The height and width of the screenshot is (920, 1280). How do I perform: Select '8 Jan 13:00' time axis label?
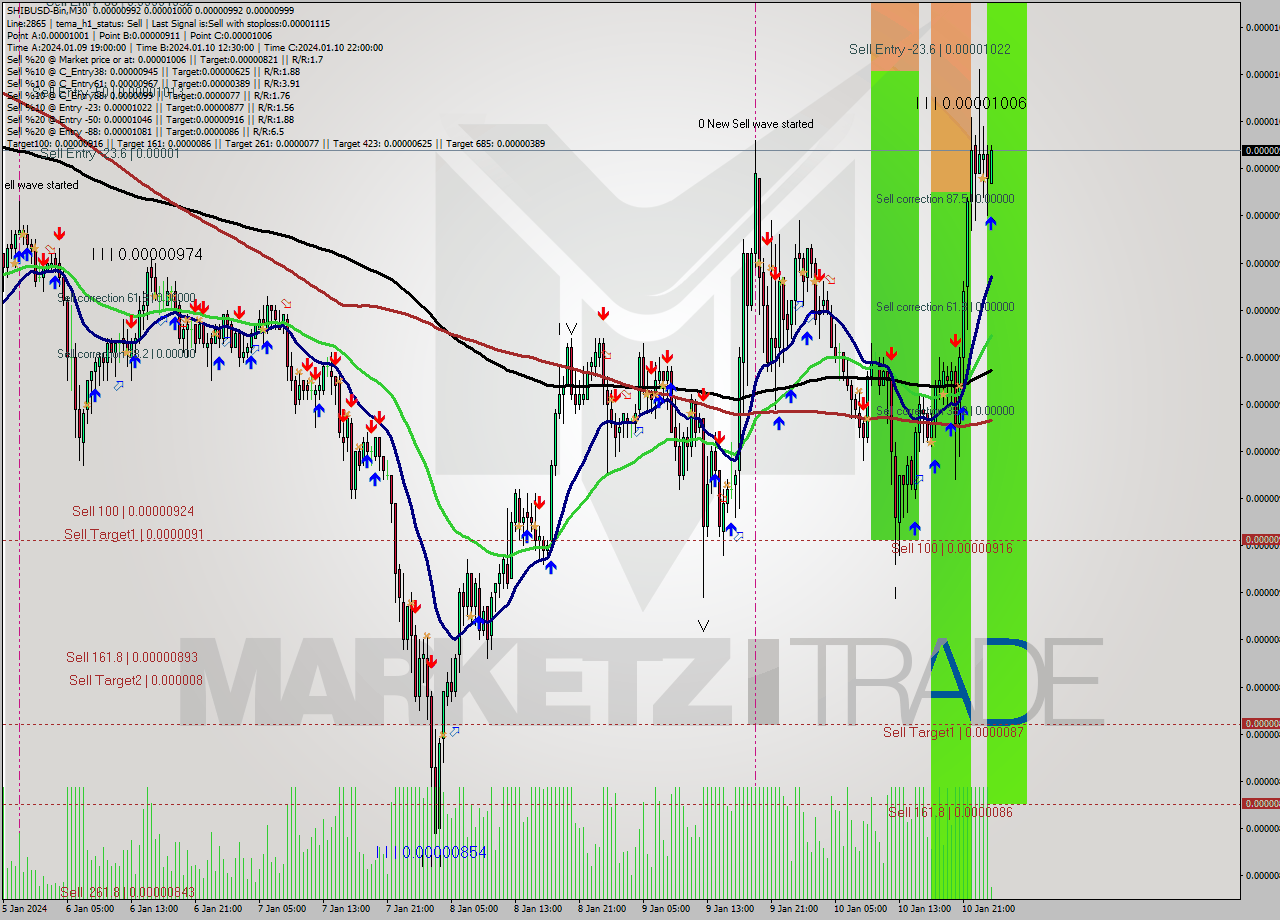point(538,908)
